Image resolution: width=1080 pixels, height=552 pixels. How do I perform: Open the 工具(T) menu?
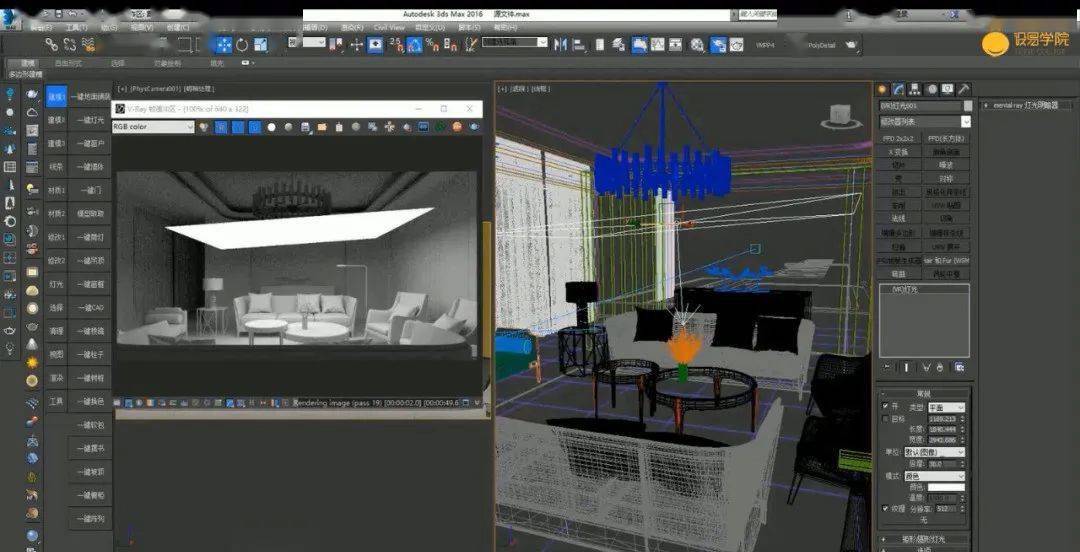76,28
